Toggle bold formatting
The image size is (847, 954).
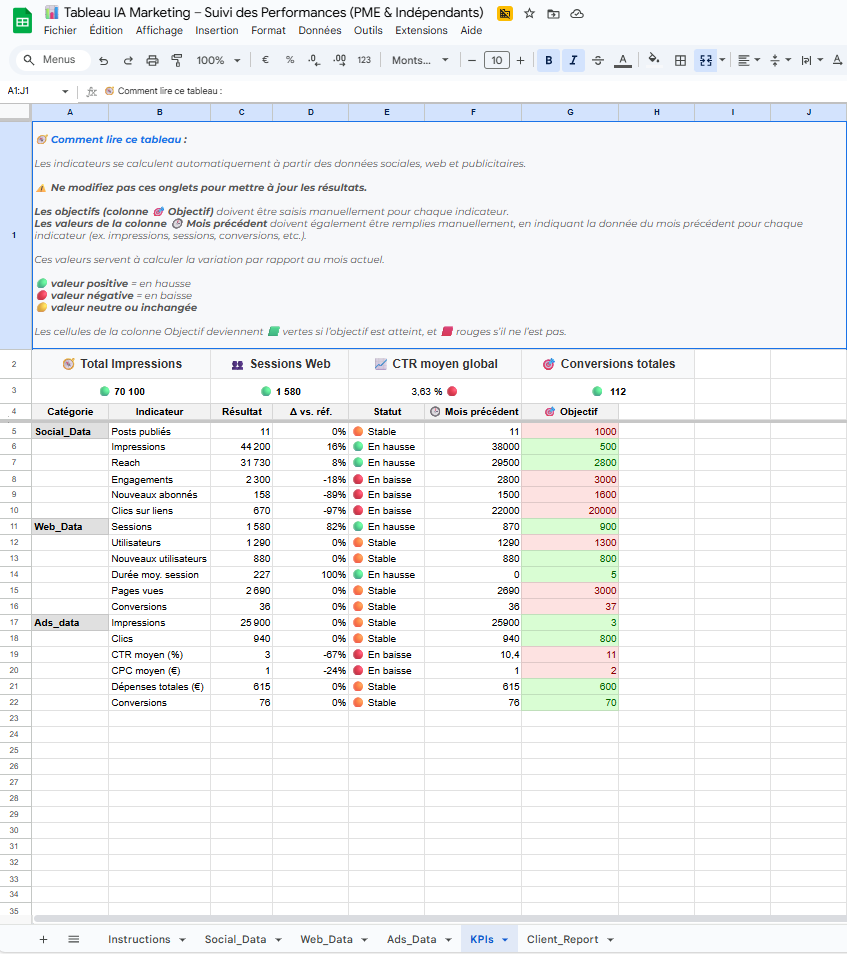pyautogui.click(x=548, y=61)
